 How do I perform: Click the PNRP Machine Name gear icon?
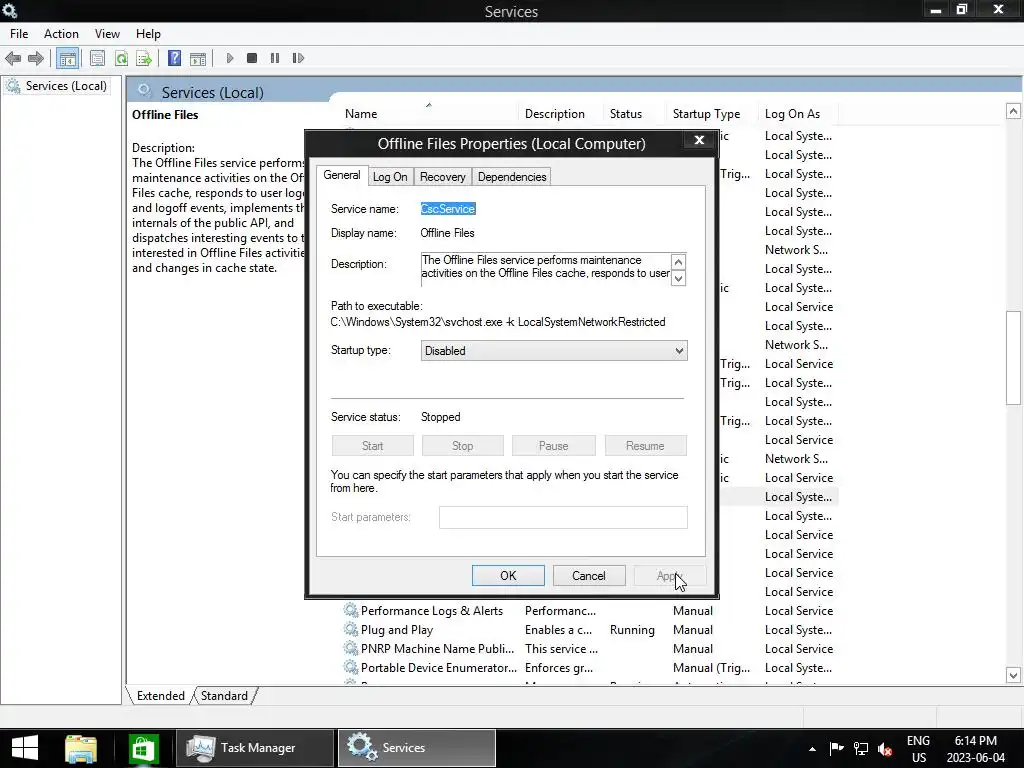pyautogui.click(x=351, y=648)
